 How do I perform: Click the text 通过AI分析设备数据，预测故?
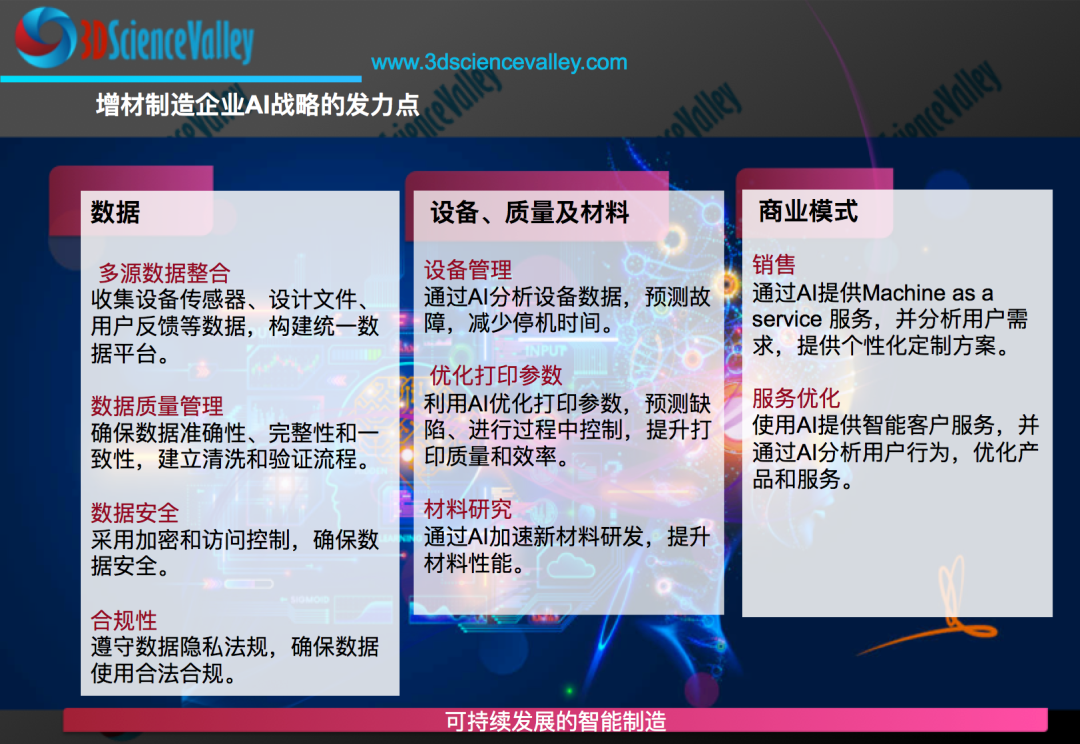coord(567,296)
